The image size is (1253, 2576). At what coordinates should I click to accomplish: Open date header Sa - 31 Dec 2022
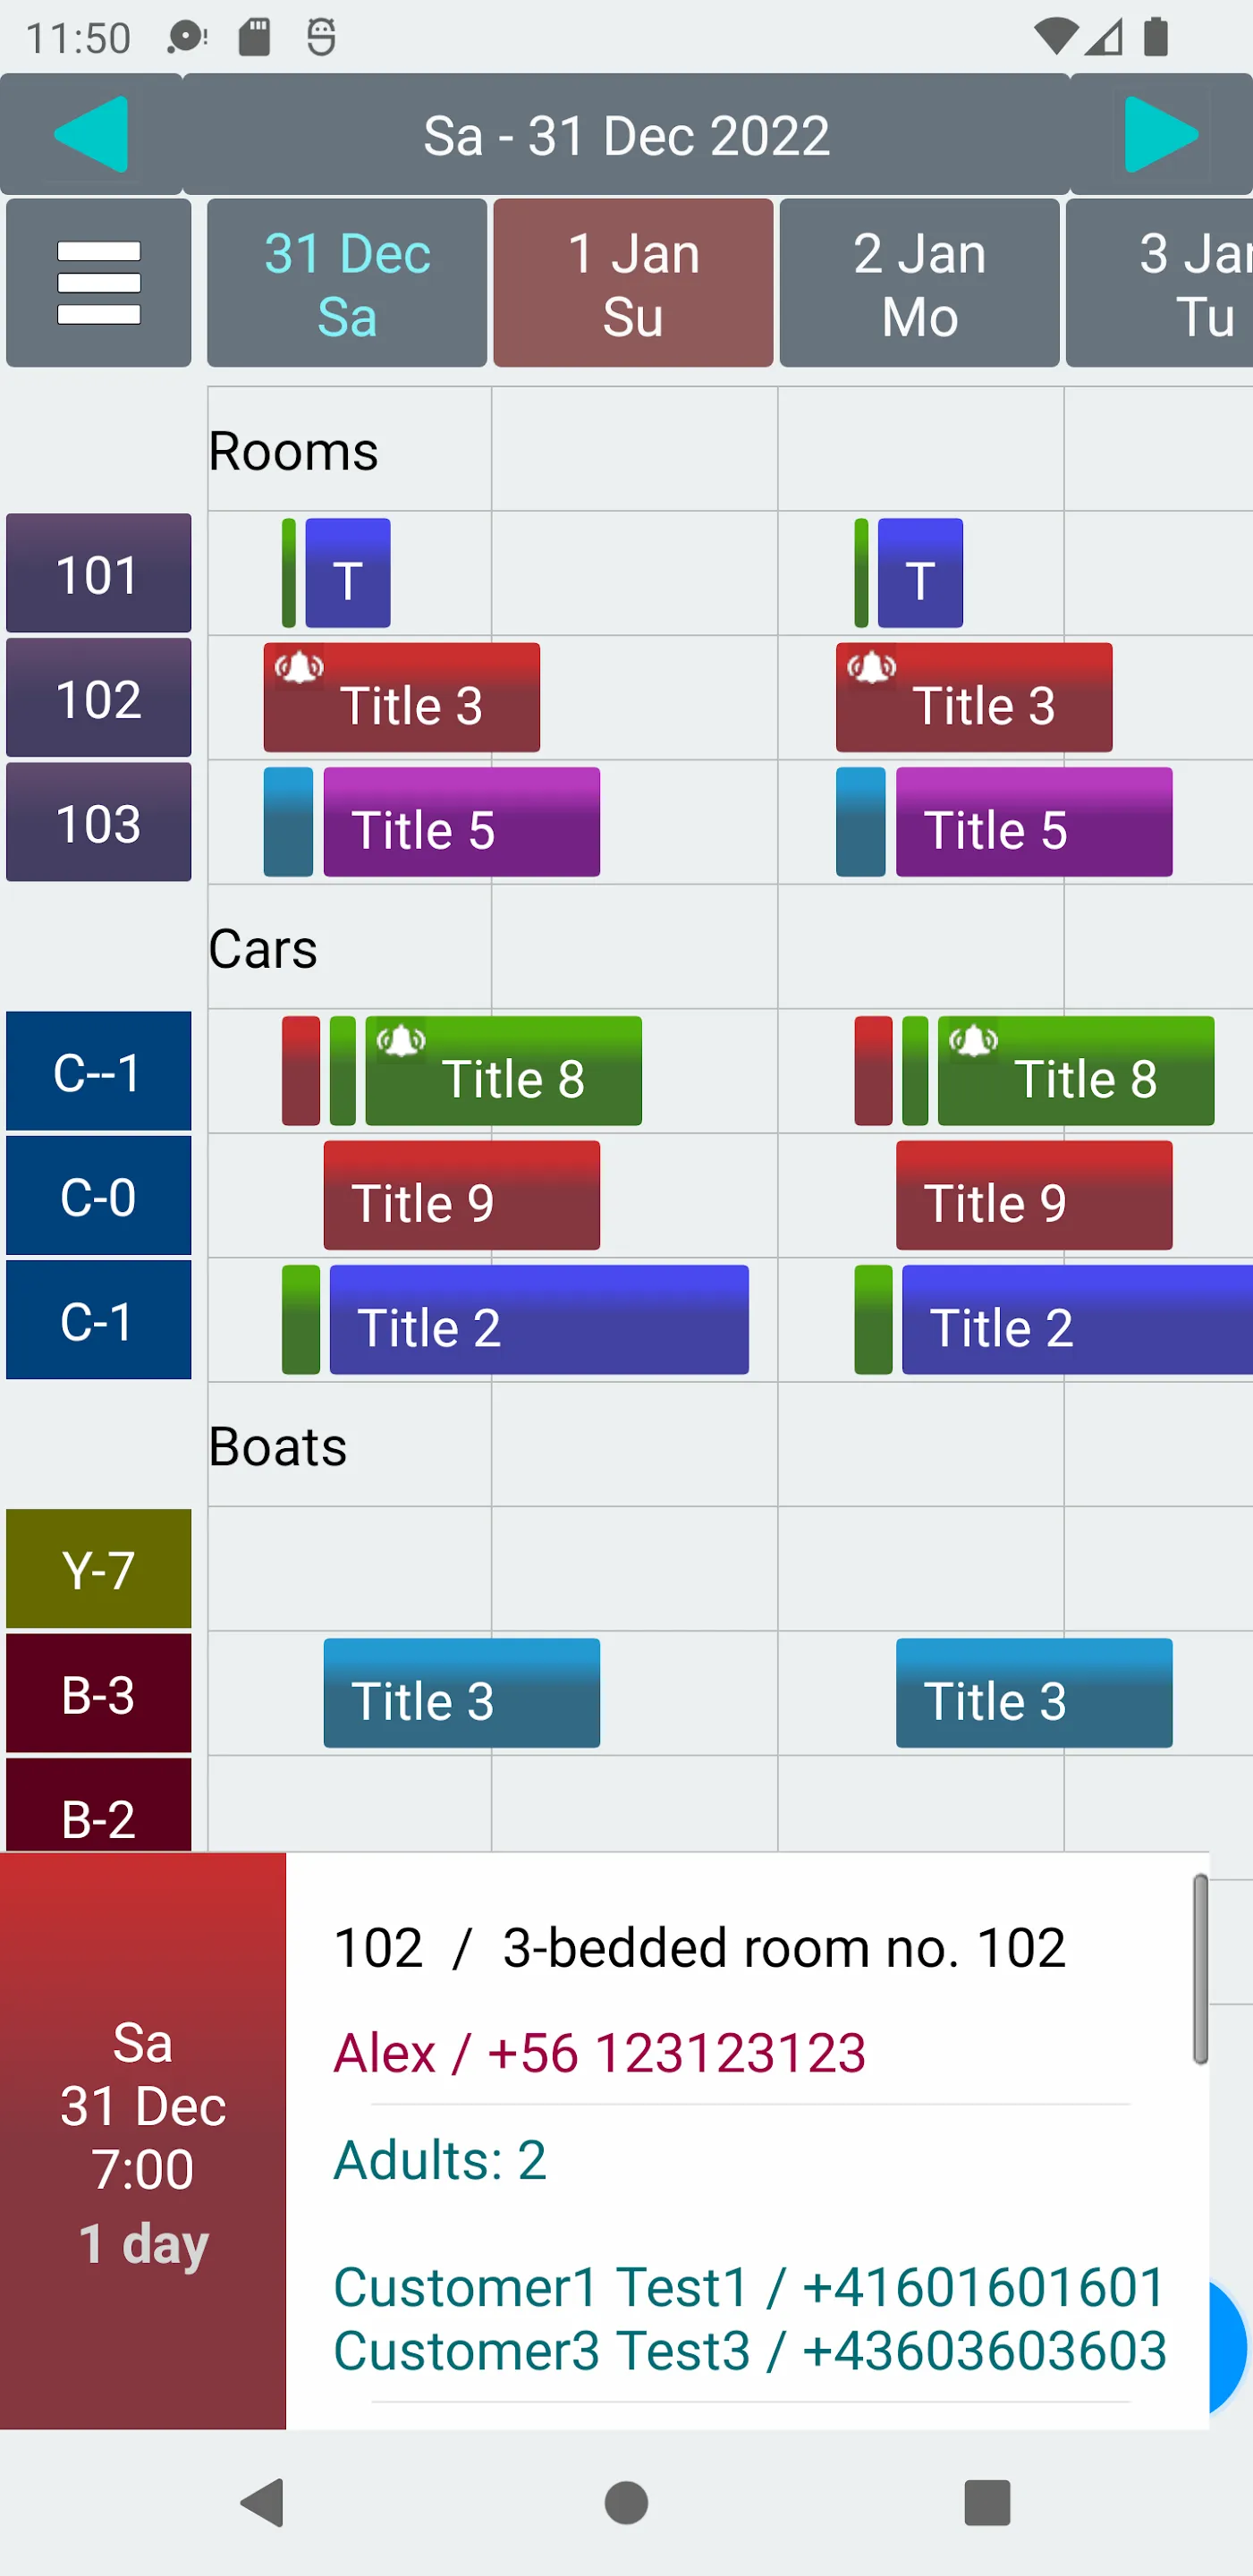626,134
